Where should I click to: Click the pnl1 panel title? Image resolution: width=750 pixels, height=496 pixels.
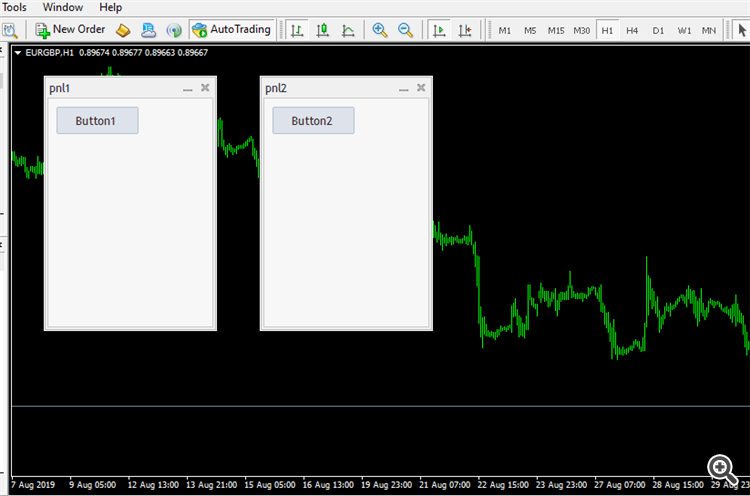point(60,88)
